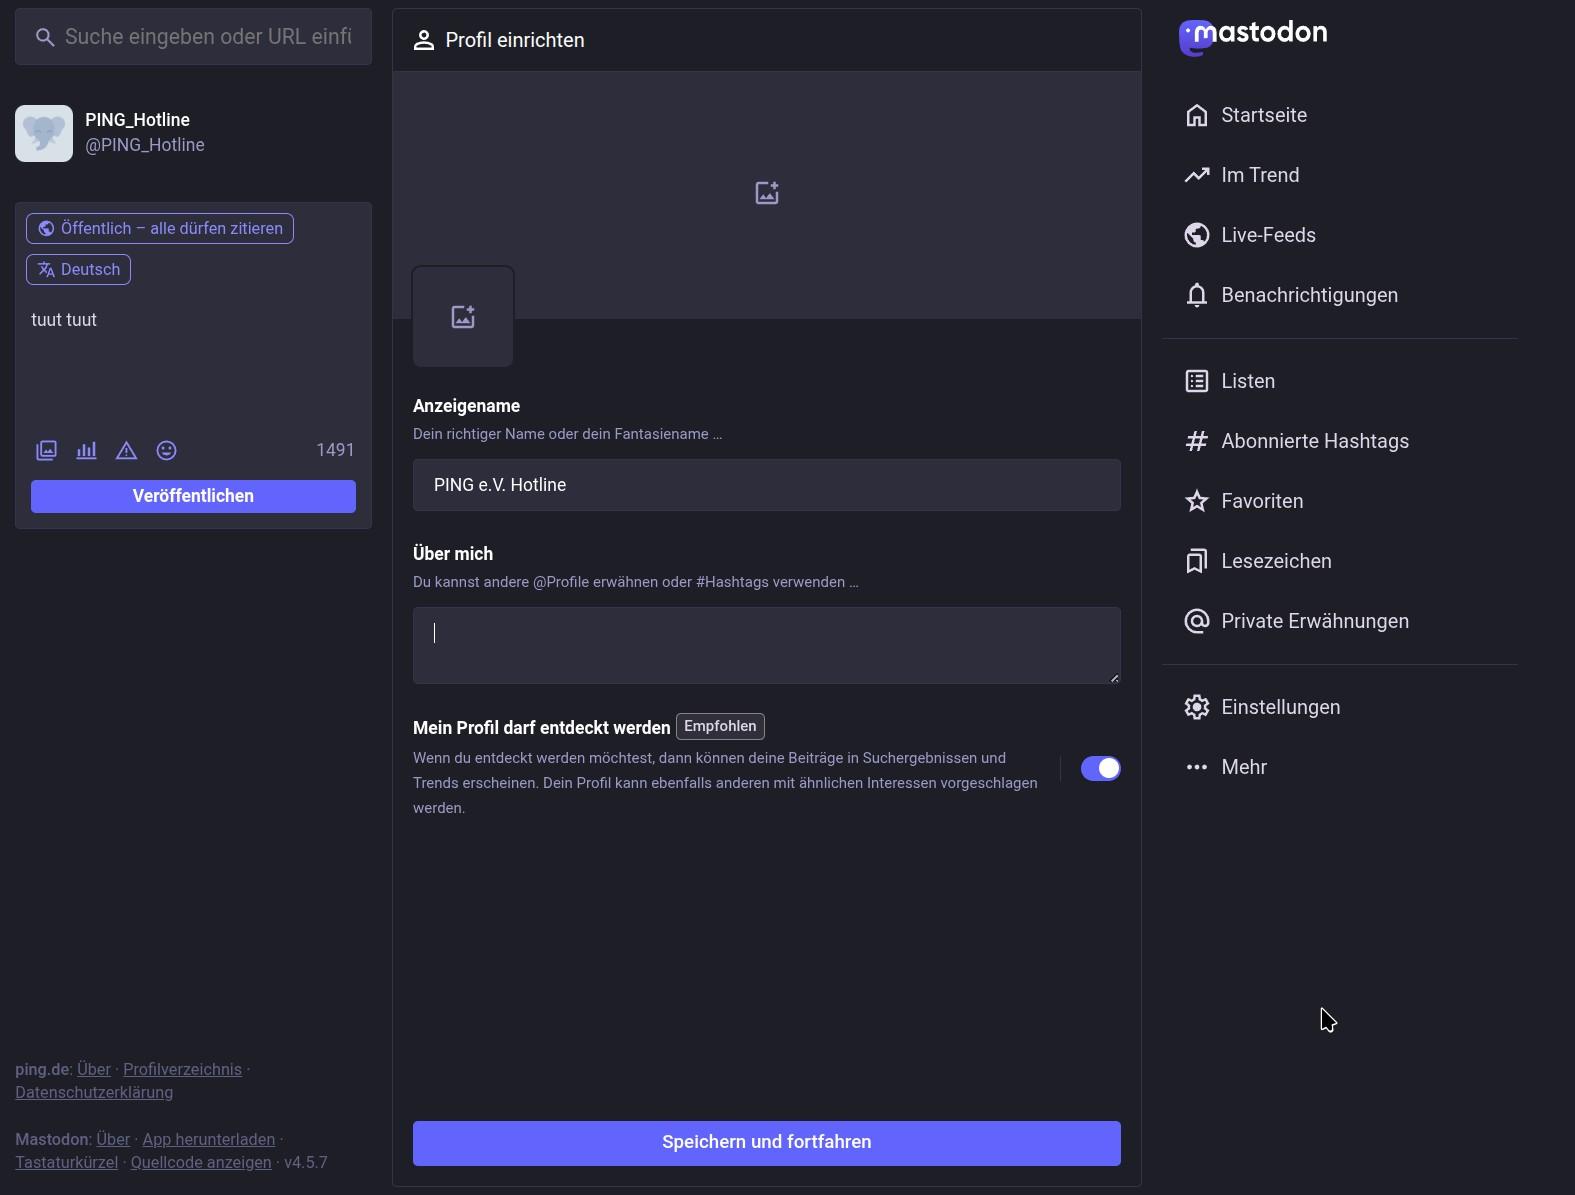The width and height of the screenshot is (1575, 1195).
Task: Open Live-Feeds
Action: coord(1267,235)
